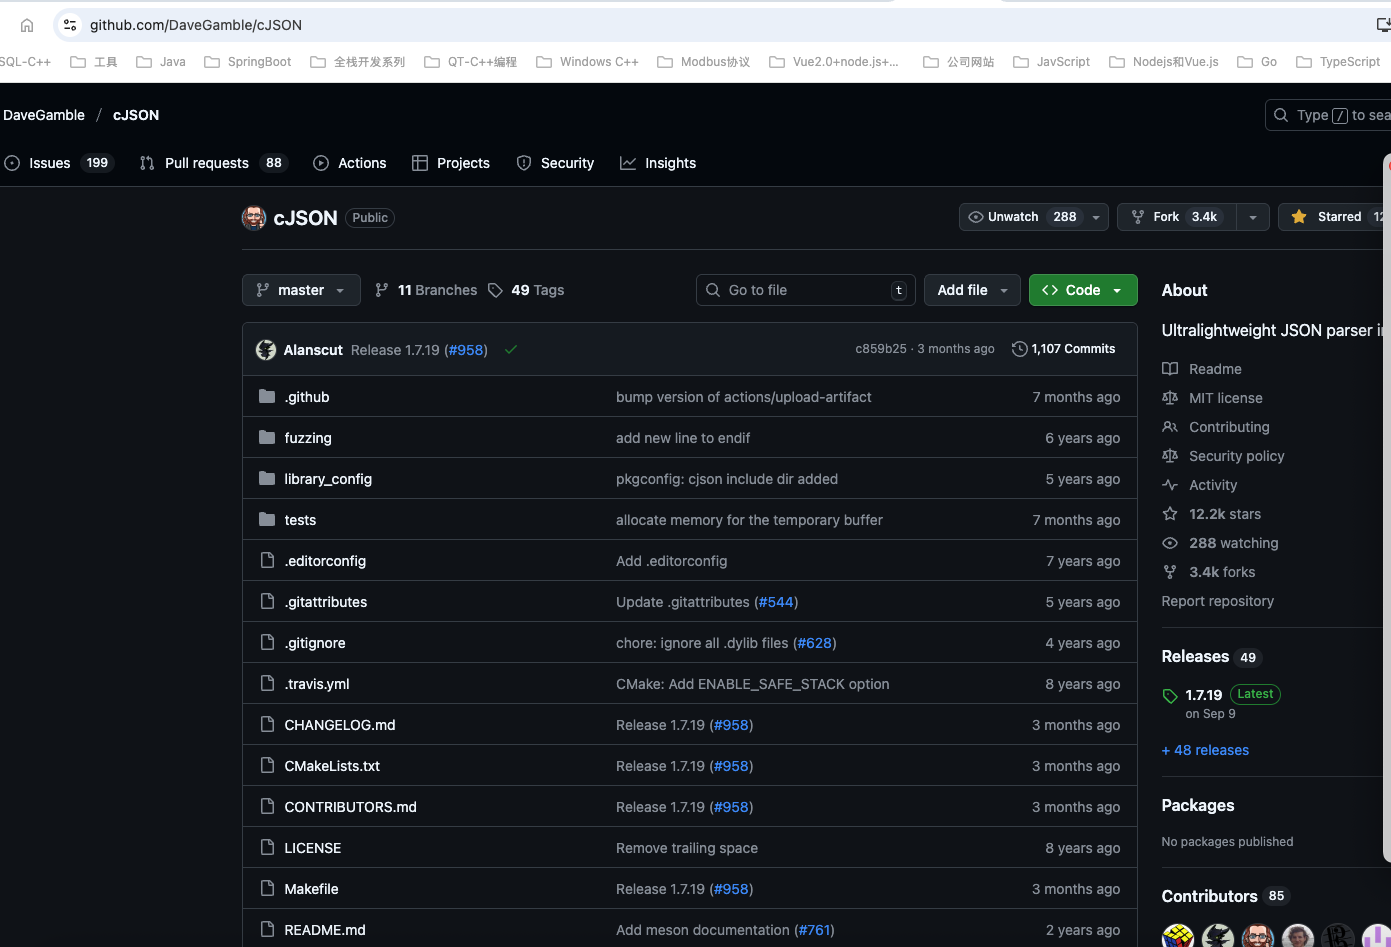
Task: Open the master branch selector dropdown
Action: pos(301,290)
